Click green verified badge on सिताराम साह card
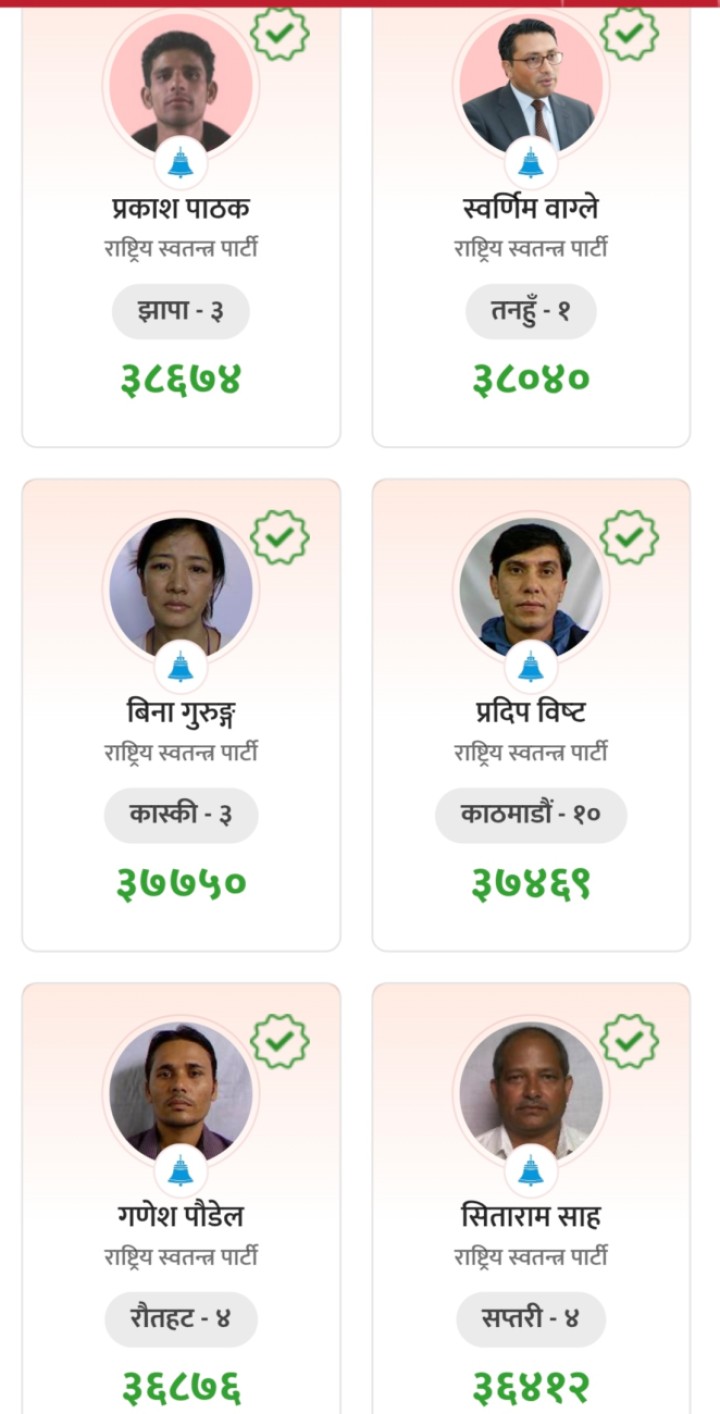Image resolution: width=720 pixels, height=1414 pixels. click(x=629, y=1041)
